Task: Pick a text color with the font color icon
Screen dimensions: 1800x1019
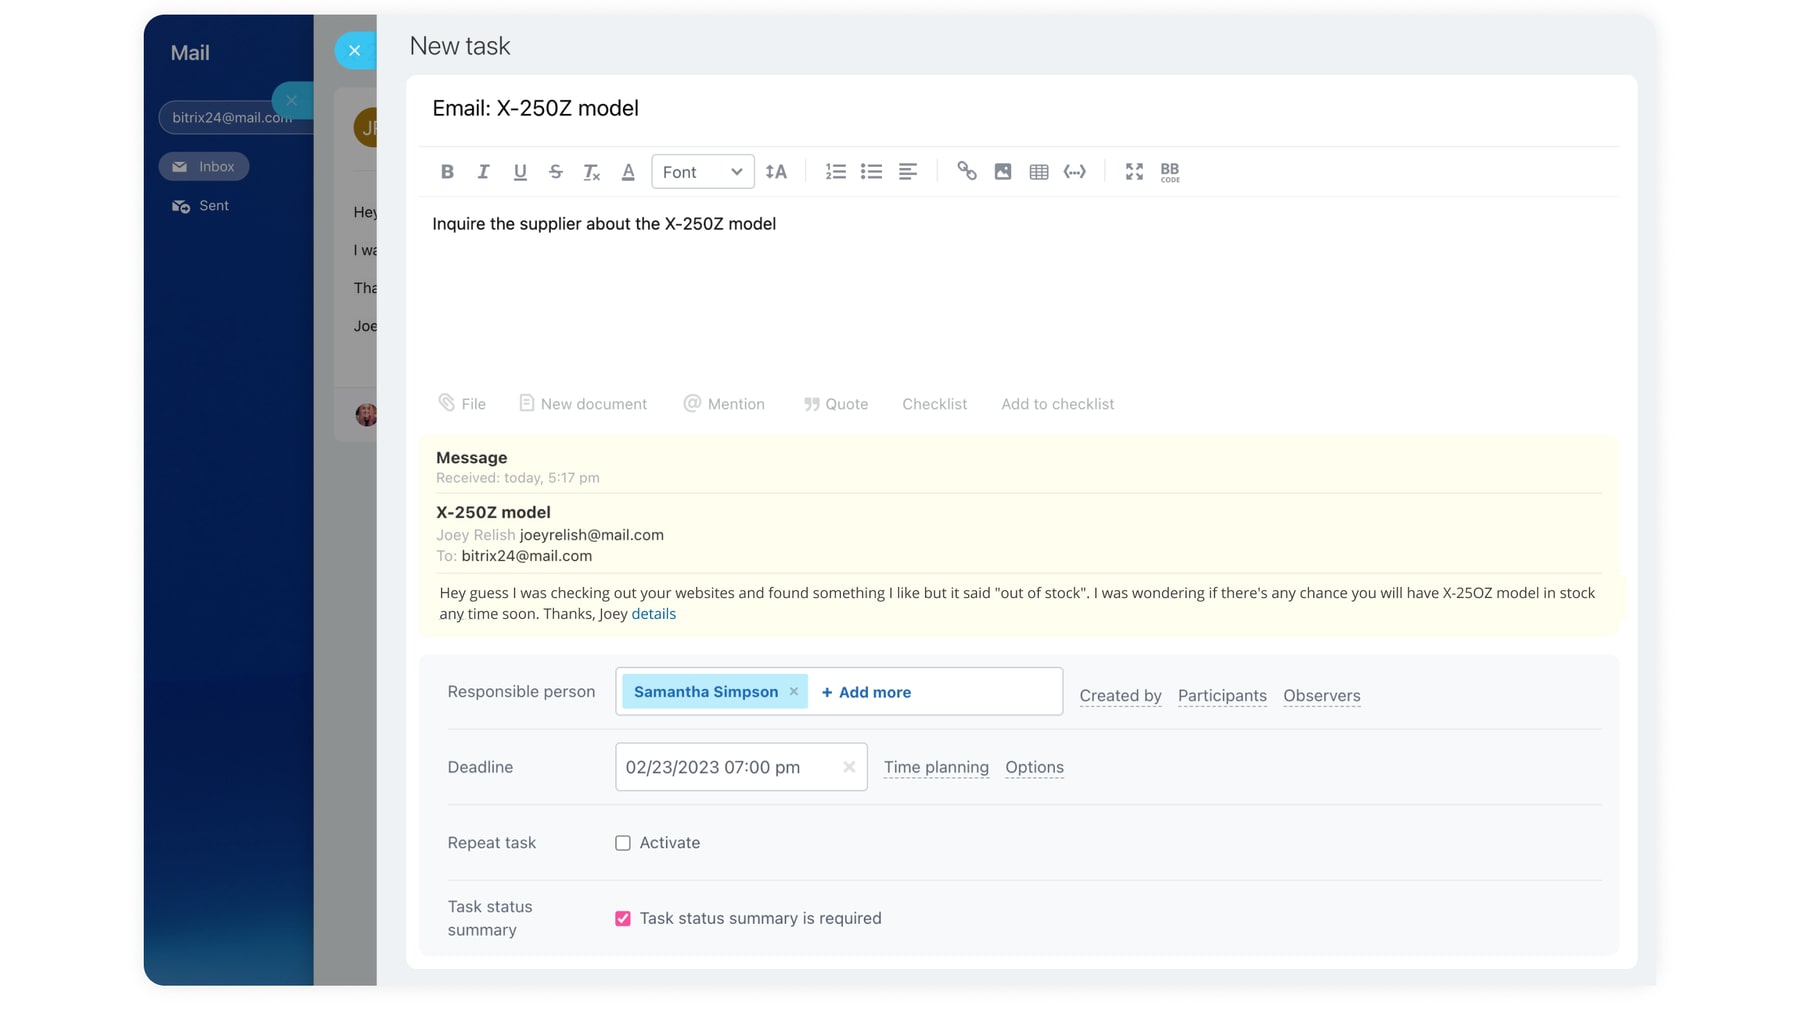Action: click(628, 172)
